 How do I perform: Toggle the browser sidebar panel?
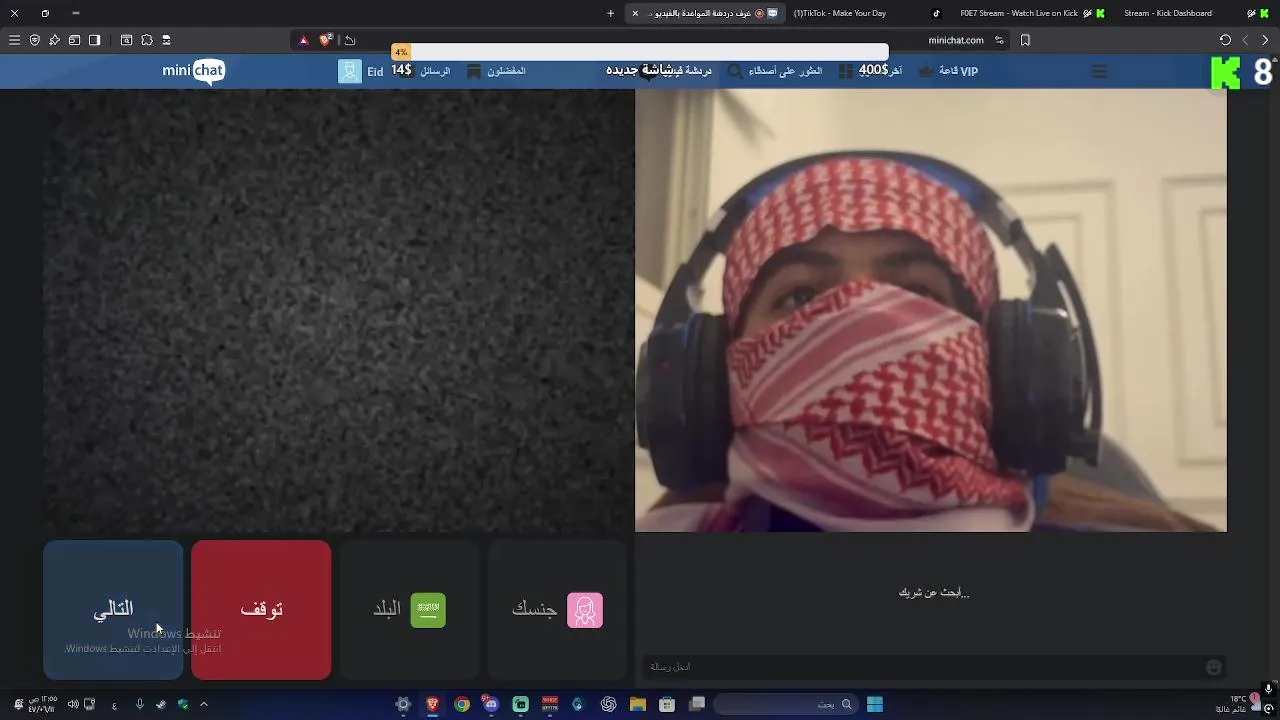pyautogui.click(x=95, y=40)
